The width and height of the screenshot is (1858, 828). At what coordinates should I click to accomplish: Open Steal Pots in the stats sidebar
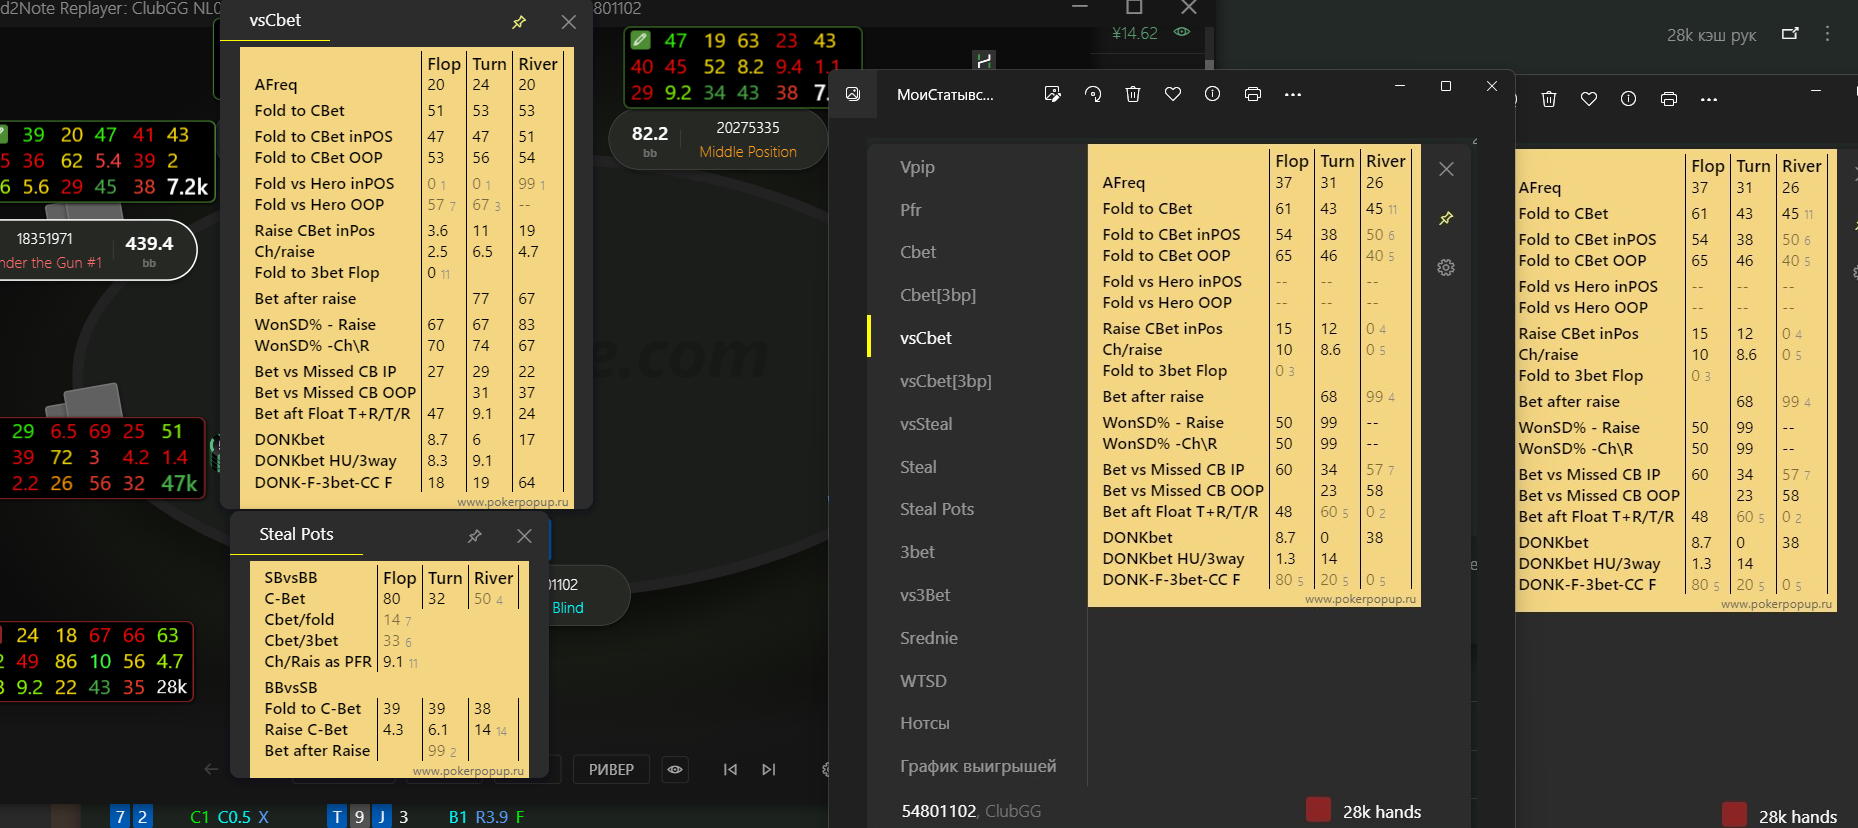(937, 509)
